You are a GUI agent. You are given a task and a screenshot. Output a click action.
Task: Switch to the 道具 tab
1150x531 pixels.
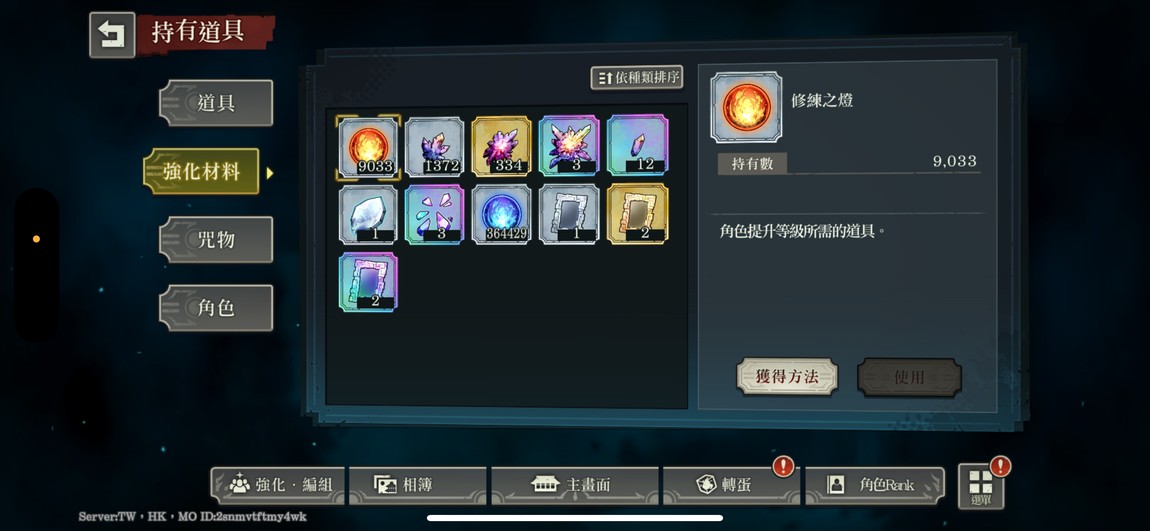[216, 103]
